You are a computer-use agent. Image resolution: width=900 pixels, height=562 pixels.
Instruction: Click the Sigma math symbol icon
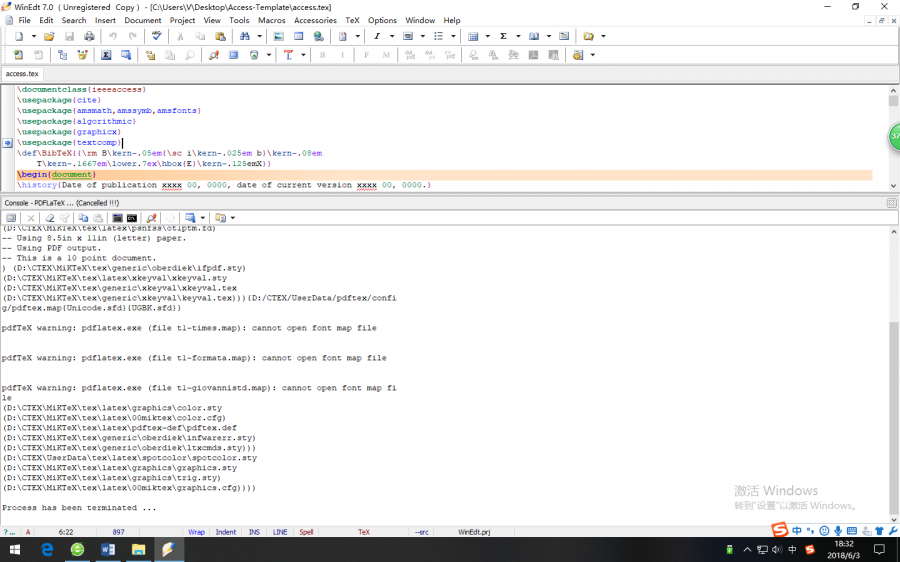coord(503,36)
